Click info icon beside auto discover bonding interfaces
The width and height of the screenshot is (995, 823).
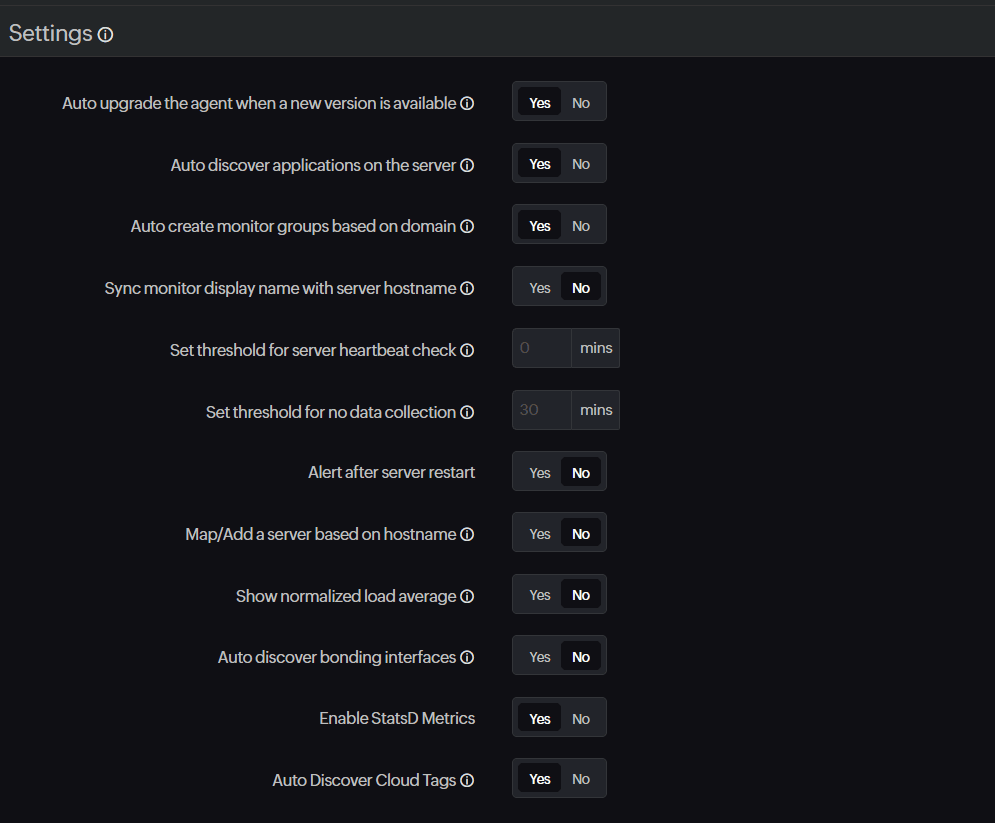pos(467,657)
